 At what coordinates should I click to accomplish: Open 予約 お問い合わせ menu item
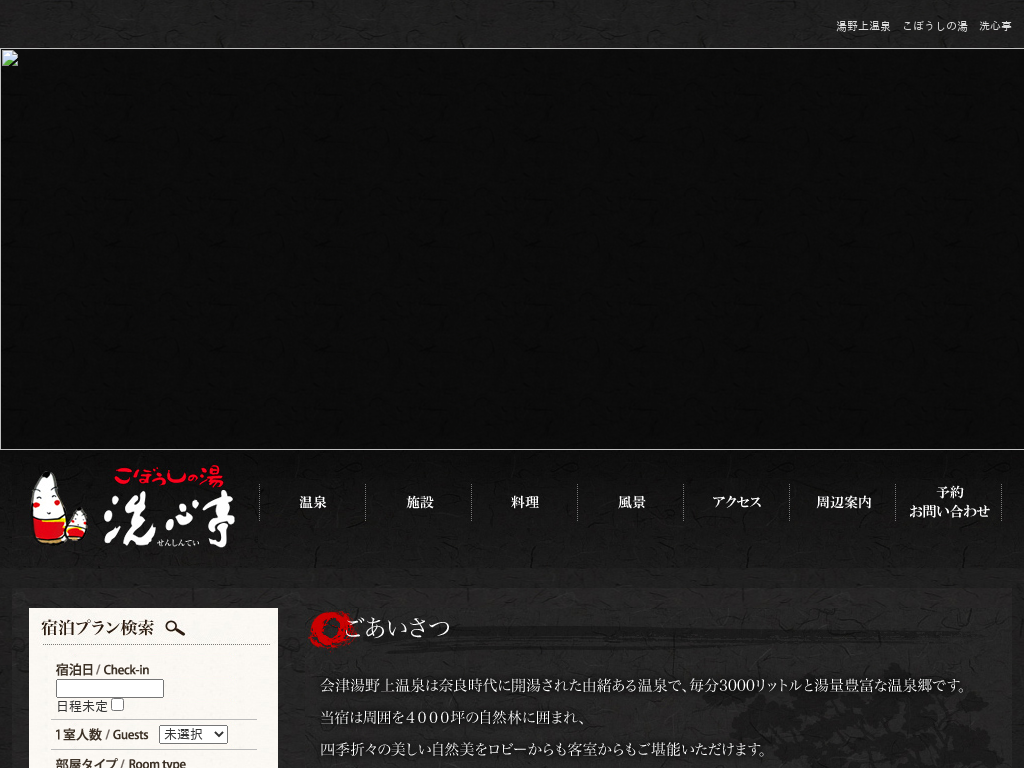[x=949, y=502]
